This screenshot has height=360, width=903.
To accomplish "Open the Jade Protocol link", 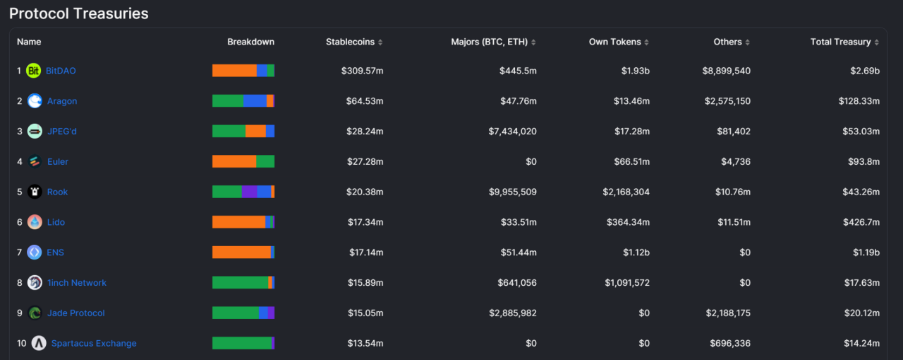I will coord(76,313).
